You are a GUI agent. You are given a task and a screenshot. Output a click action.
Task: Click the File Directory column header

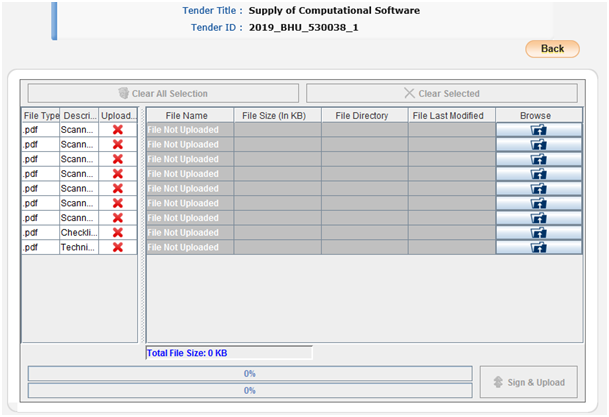[x=363, y=116]
